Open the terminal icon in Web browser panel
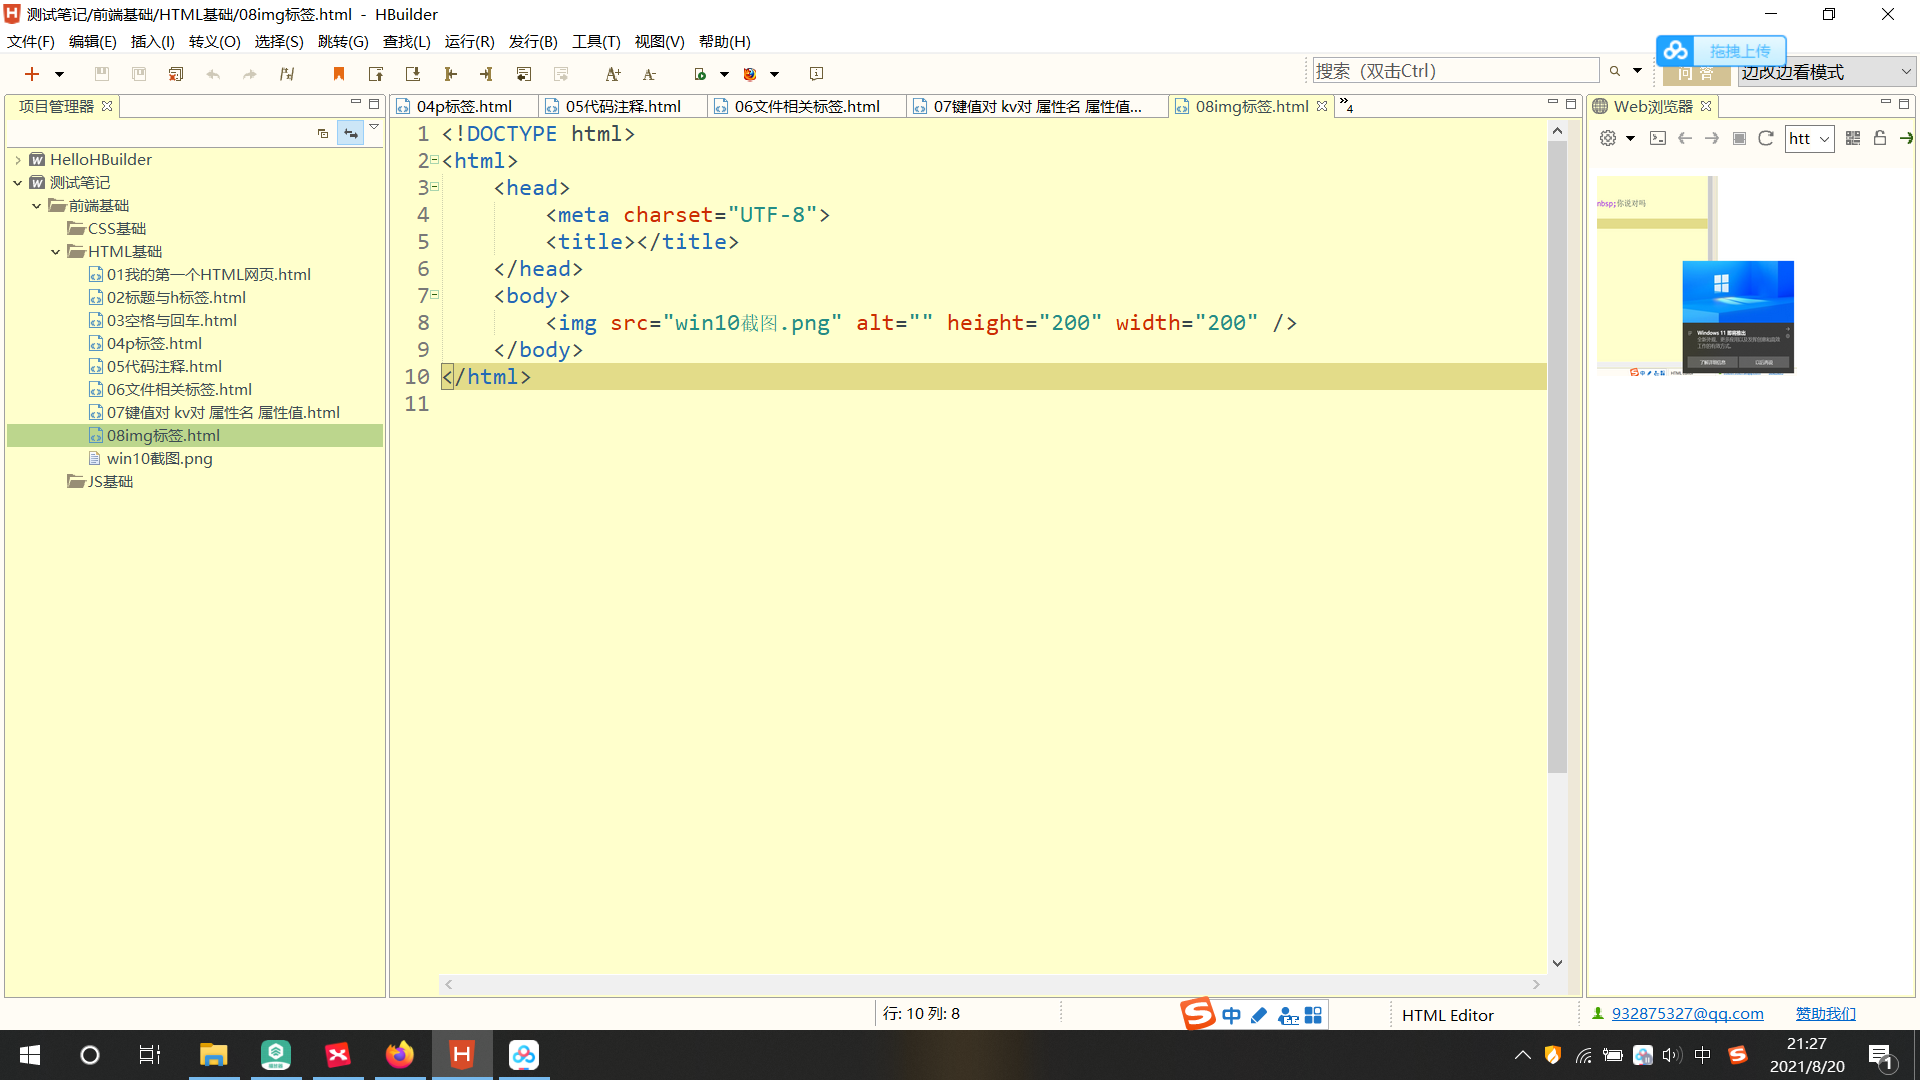The image size is (1920, 1080). pos(1658,138)
